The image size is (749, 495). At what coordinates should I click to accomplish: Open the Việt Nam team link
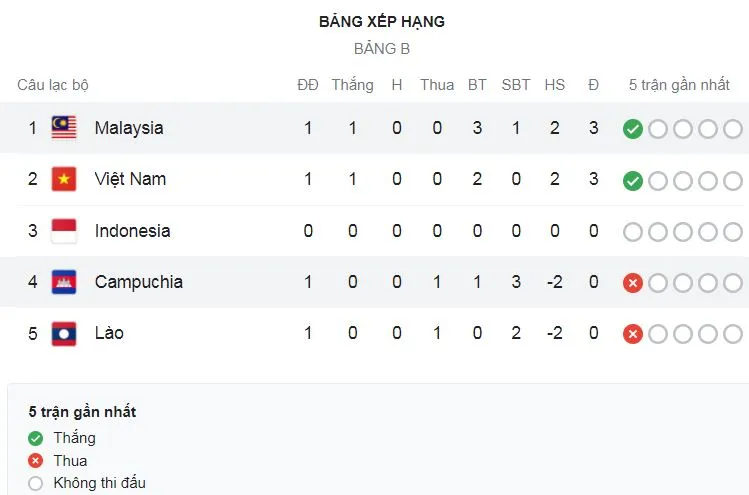tap(130, 179)
